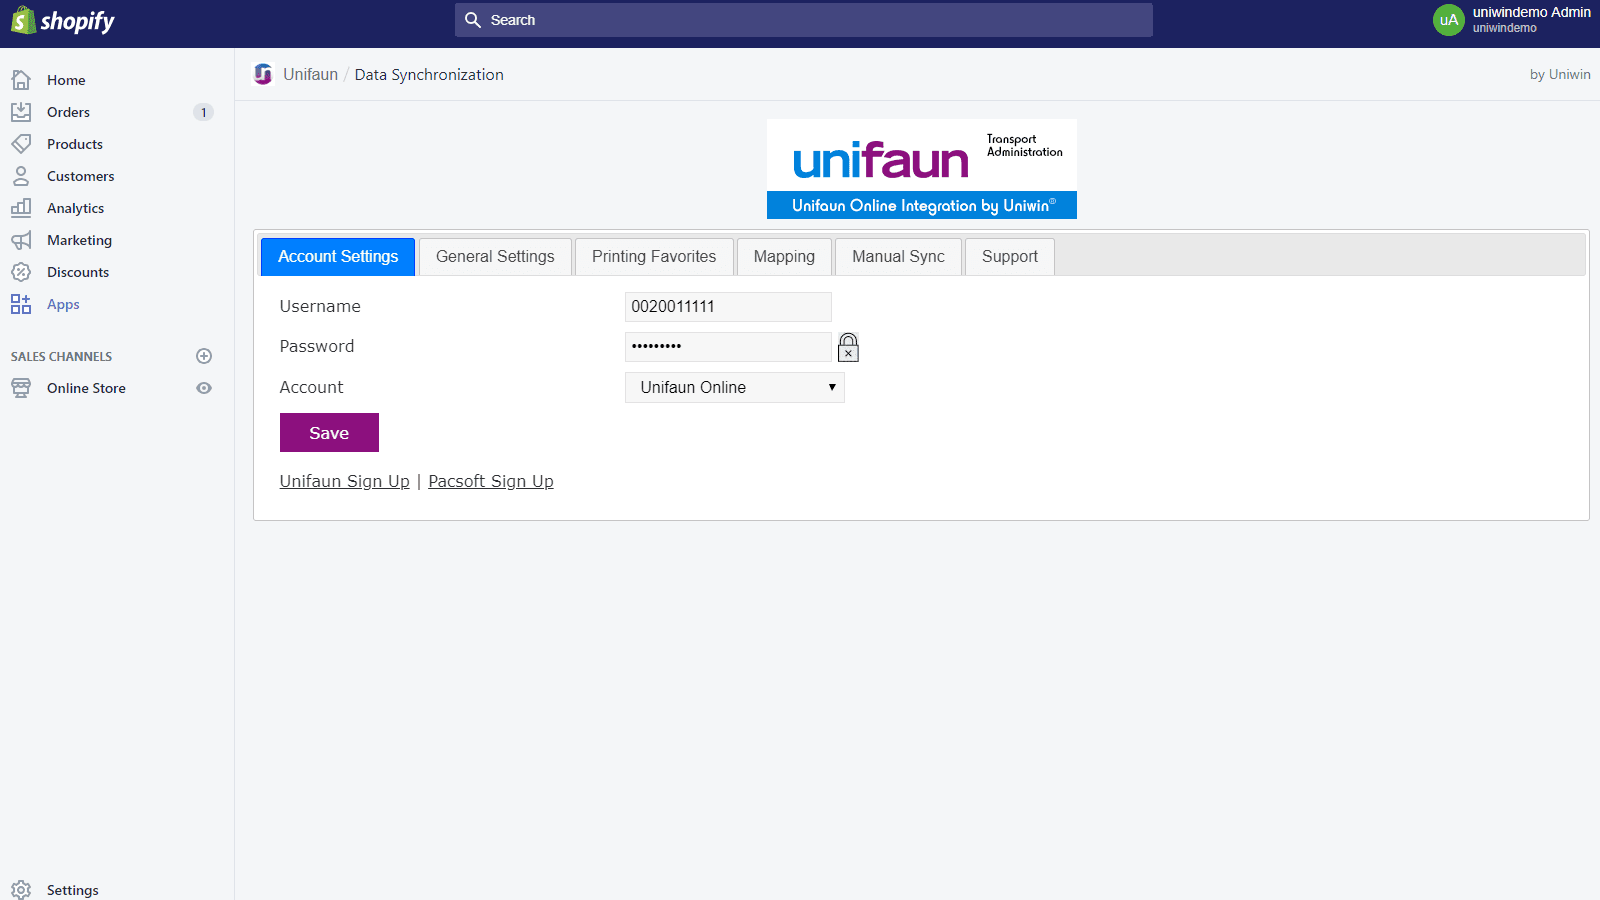Follow the Pacsoft Sign Up link
The width and height of the screenshot is (1600, 900).
point(491,481)
